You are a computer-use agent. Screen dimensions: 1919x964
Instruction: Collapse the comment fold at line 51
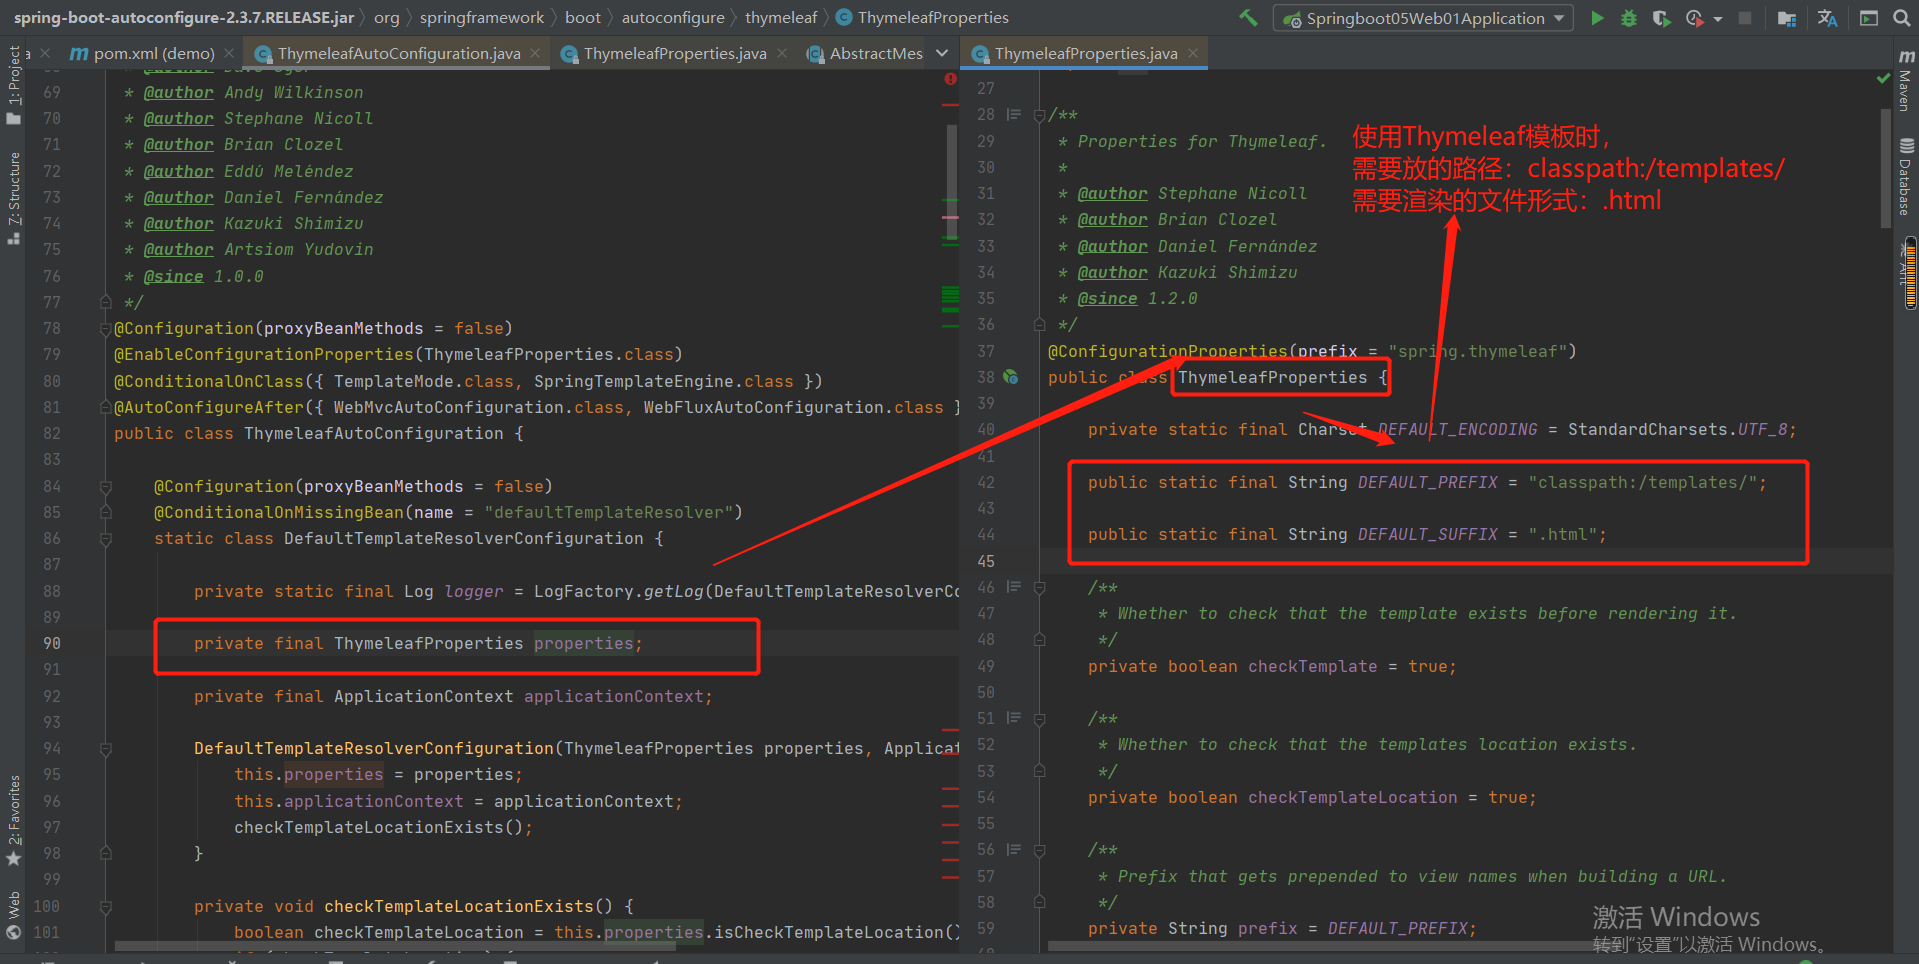pos(1039,718)
